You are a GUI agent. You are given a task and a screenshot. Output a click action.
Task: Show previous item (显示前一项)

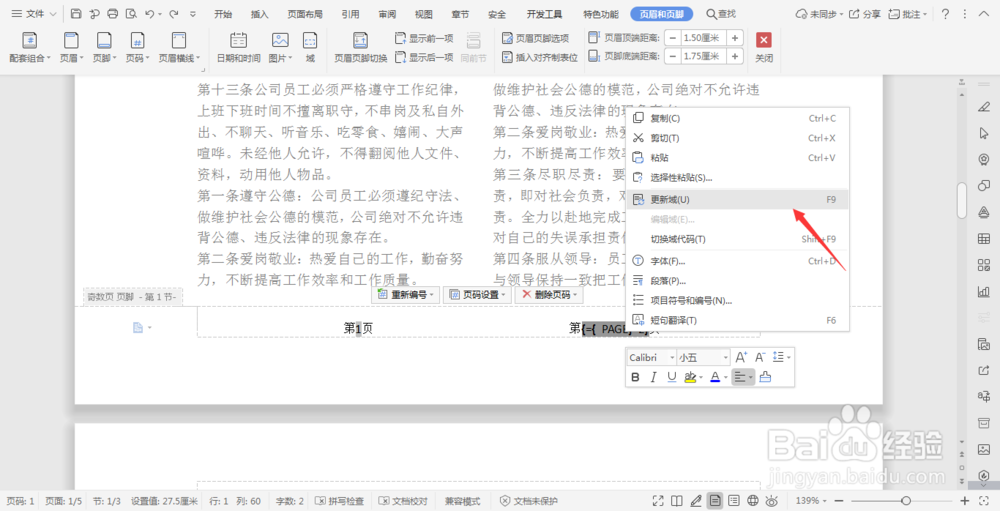423,38
